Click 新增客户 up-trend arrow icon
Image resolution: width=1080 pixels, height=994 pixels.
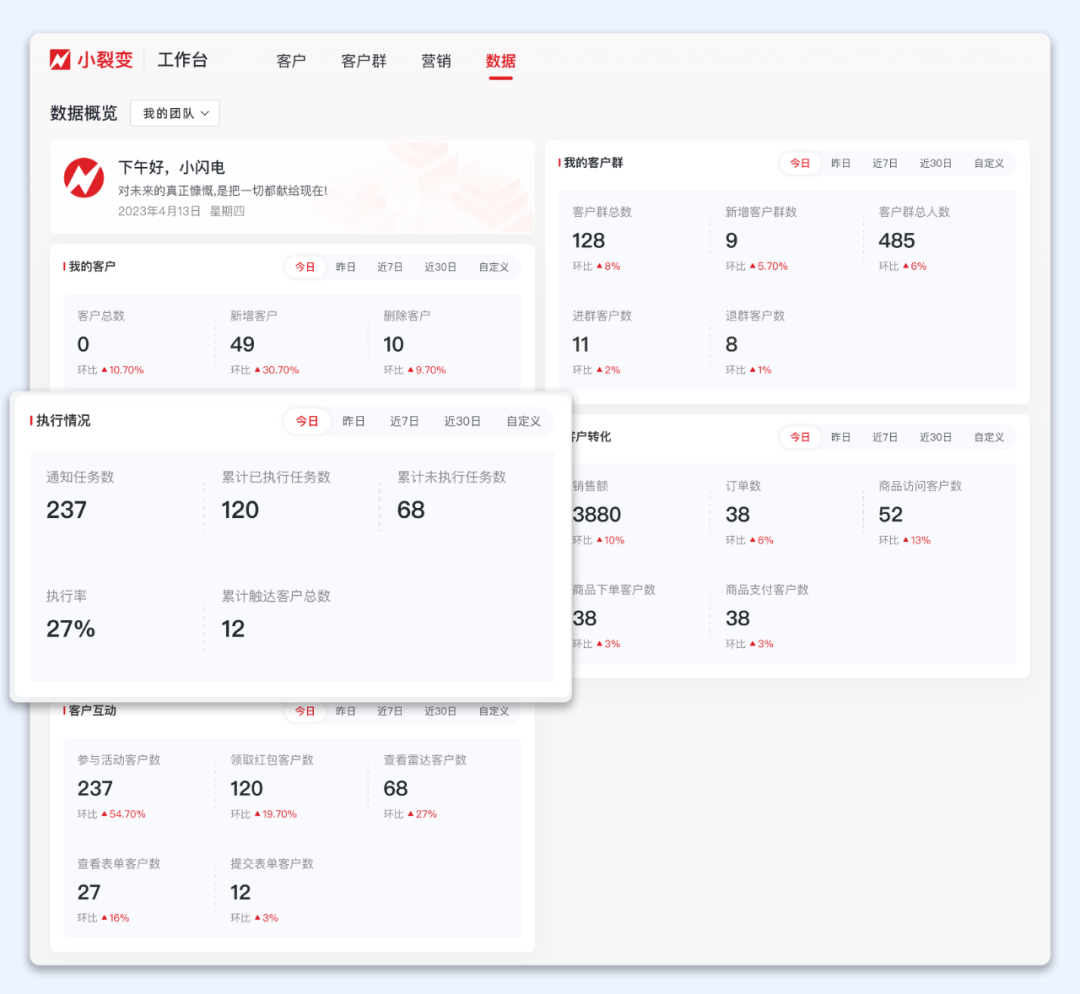(x=258, y=370)
